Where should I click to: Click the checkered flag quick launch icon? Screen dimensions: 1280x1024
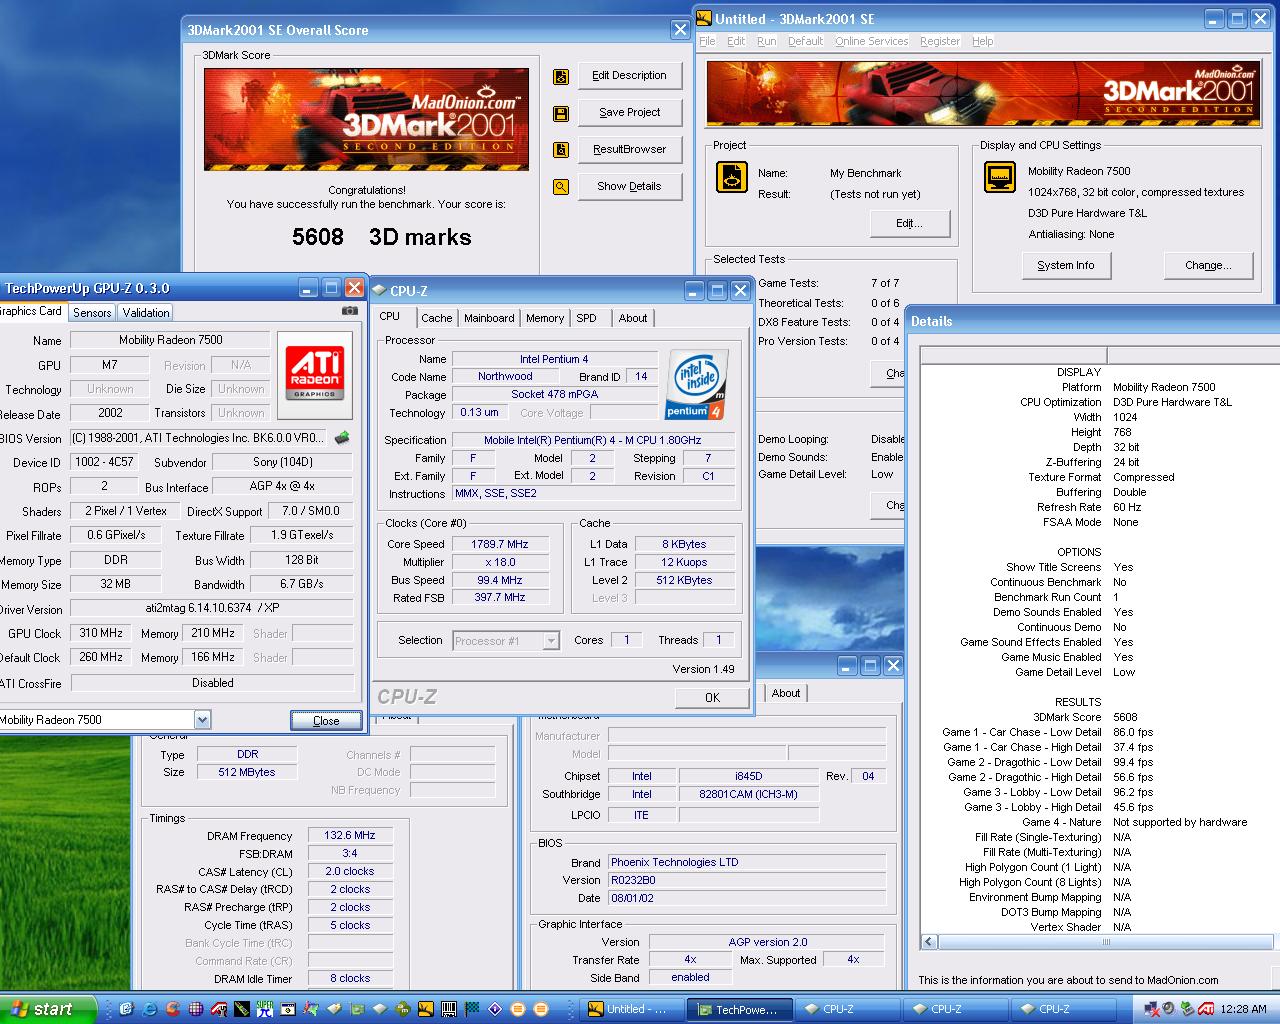471,1009
